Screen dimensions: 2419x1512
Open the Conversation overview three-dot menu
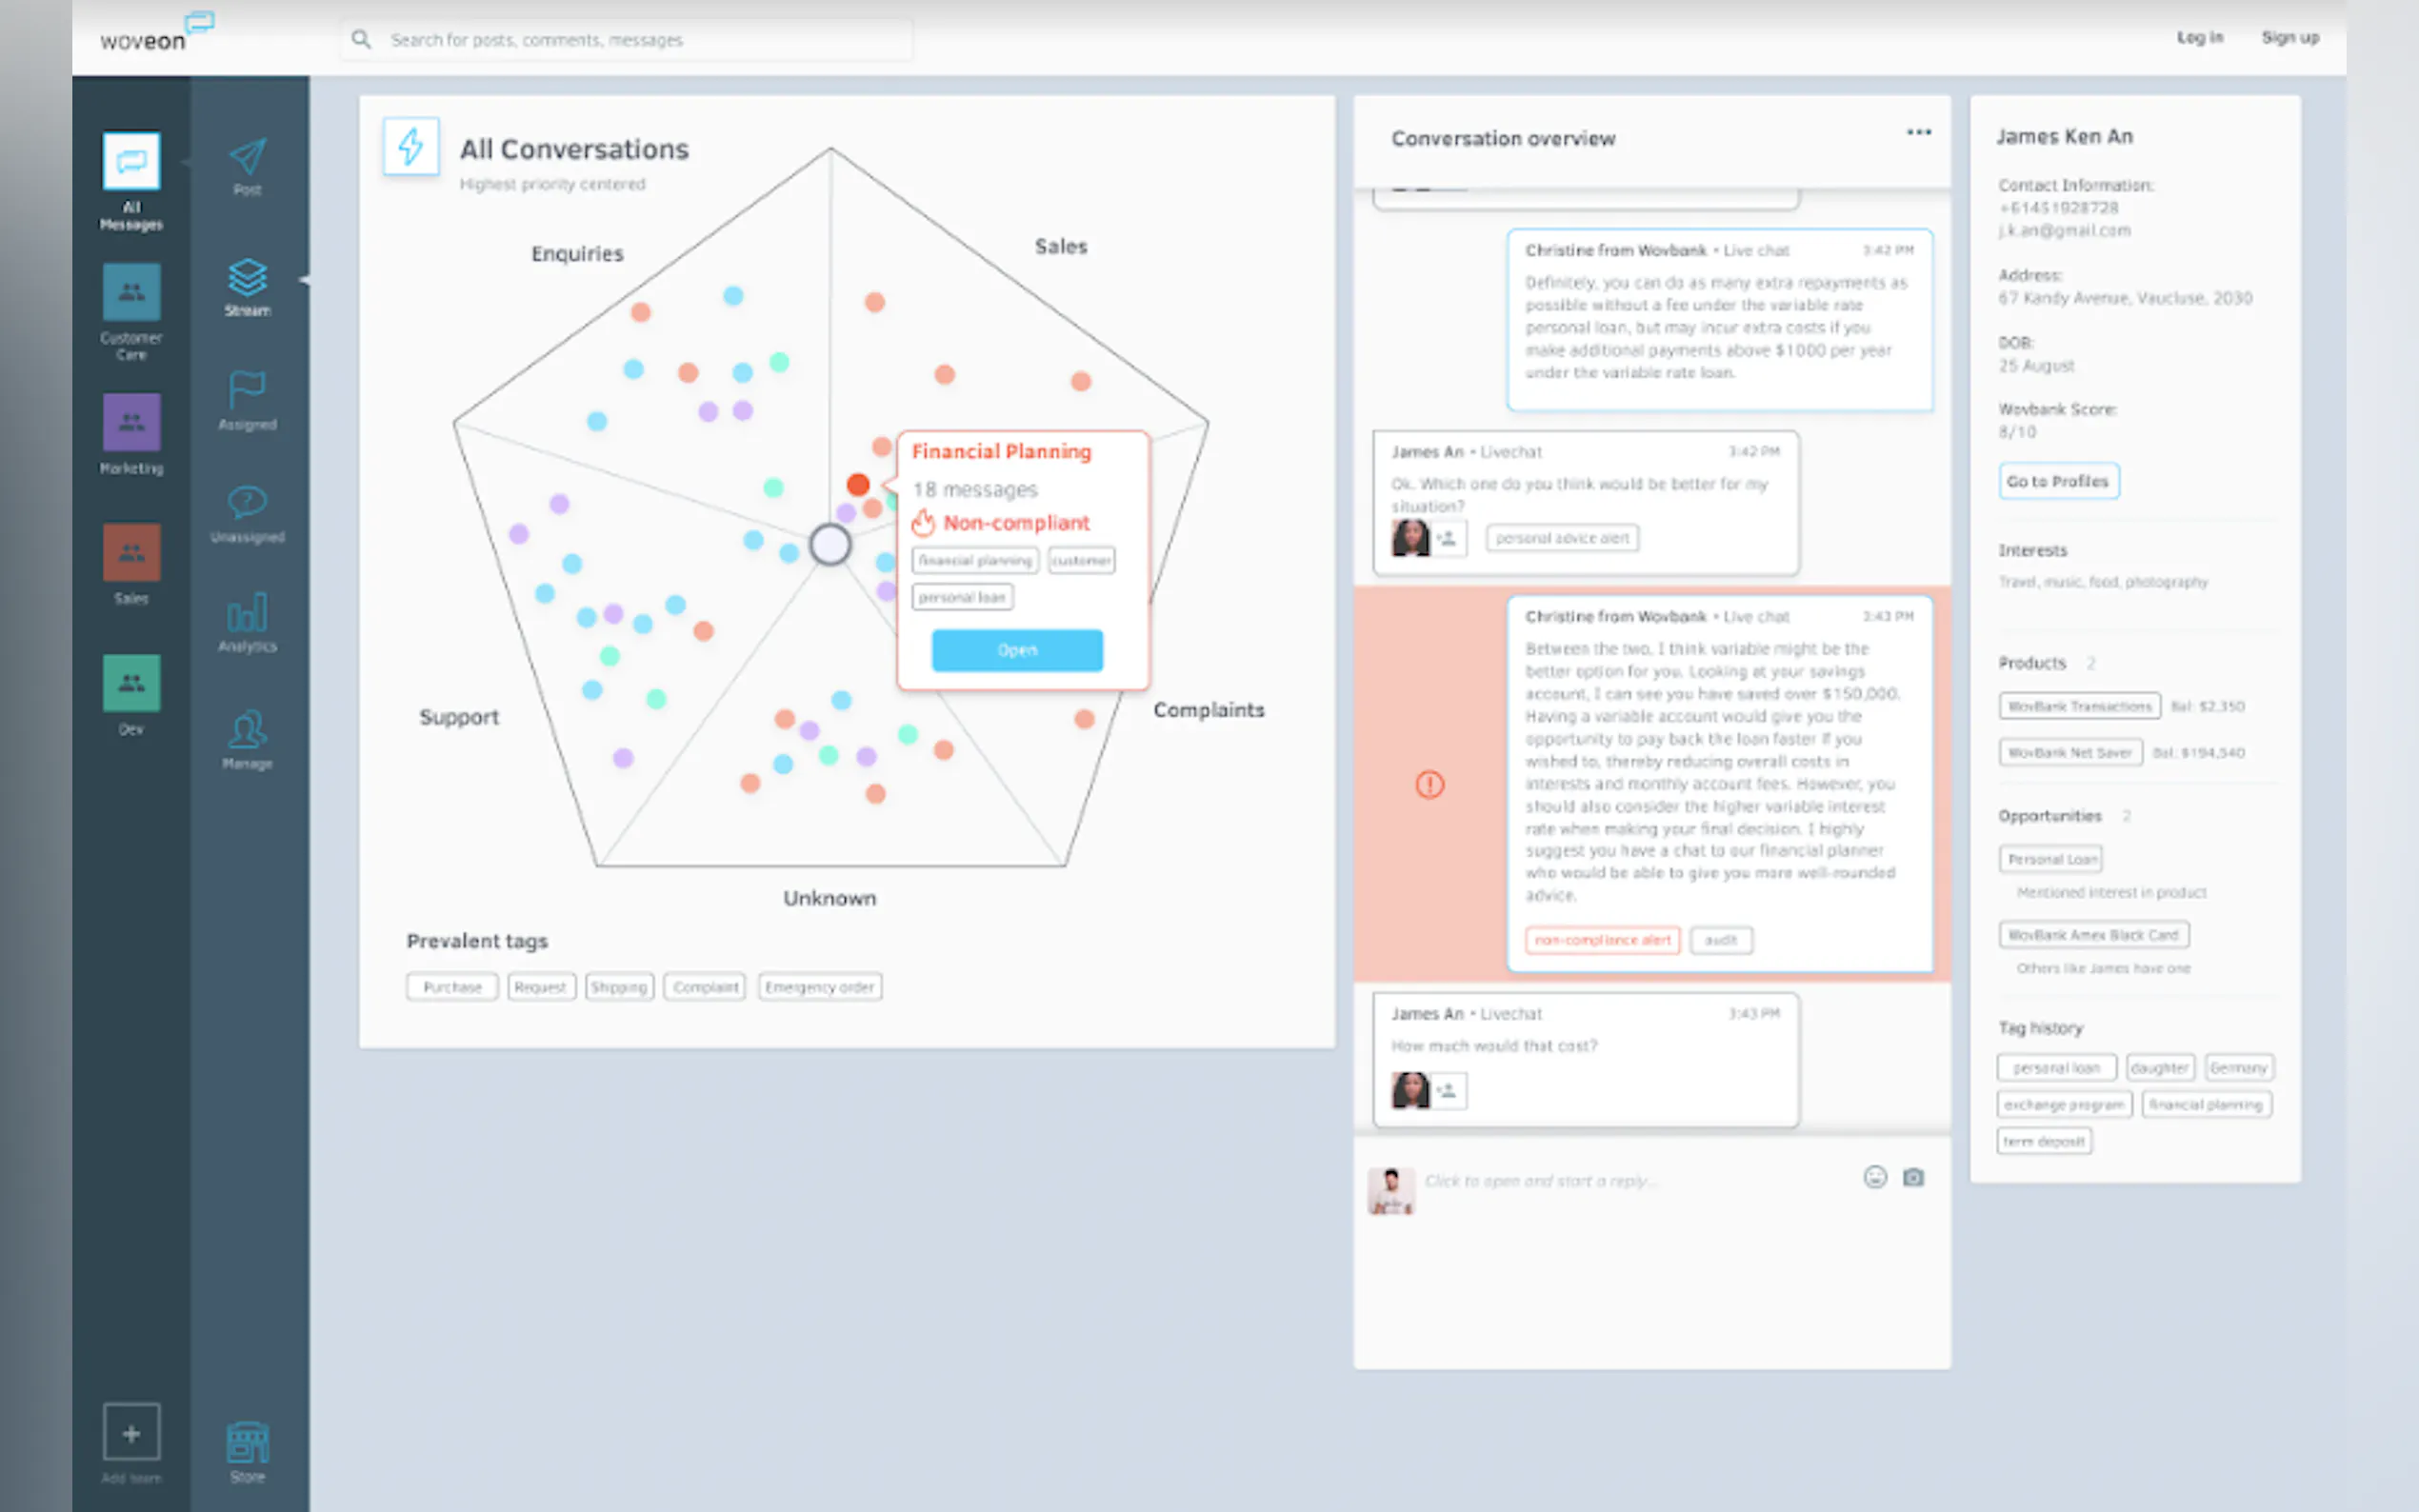click(x=1918, y=133)
